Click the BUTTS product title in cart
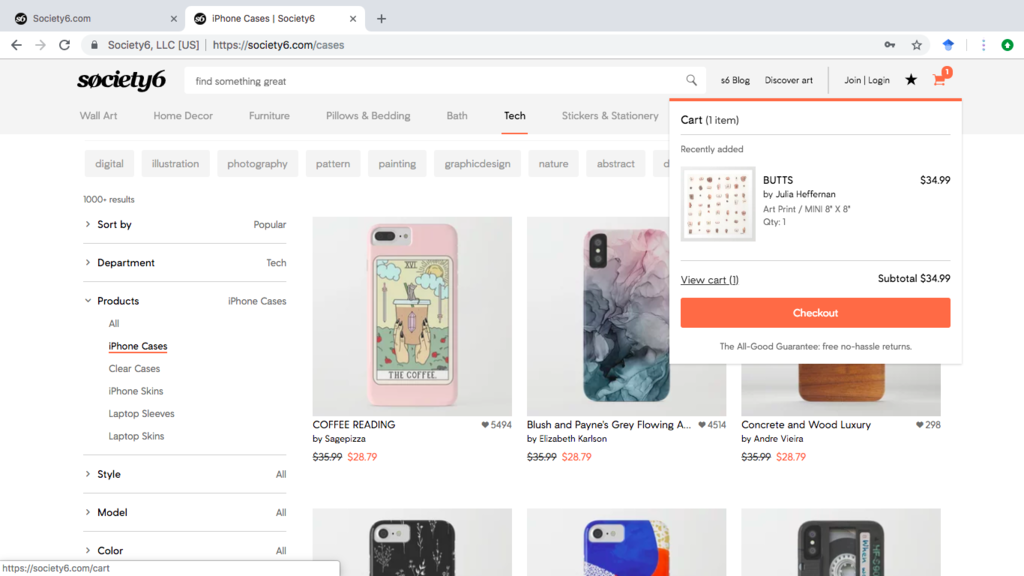Viewport: 1024px width, 576px height. (778, 180)
